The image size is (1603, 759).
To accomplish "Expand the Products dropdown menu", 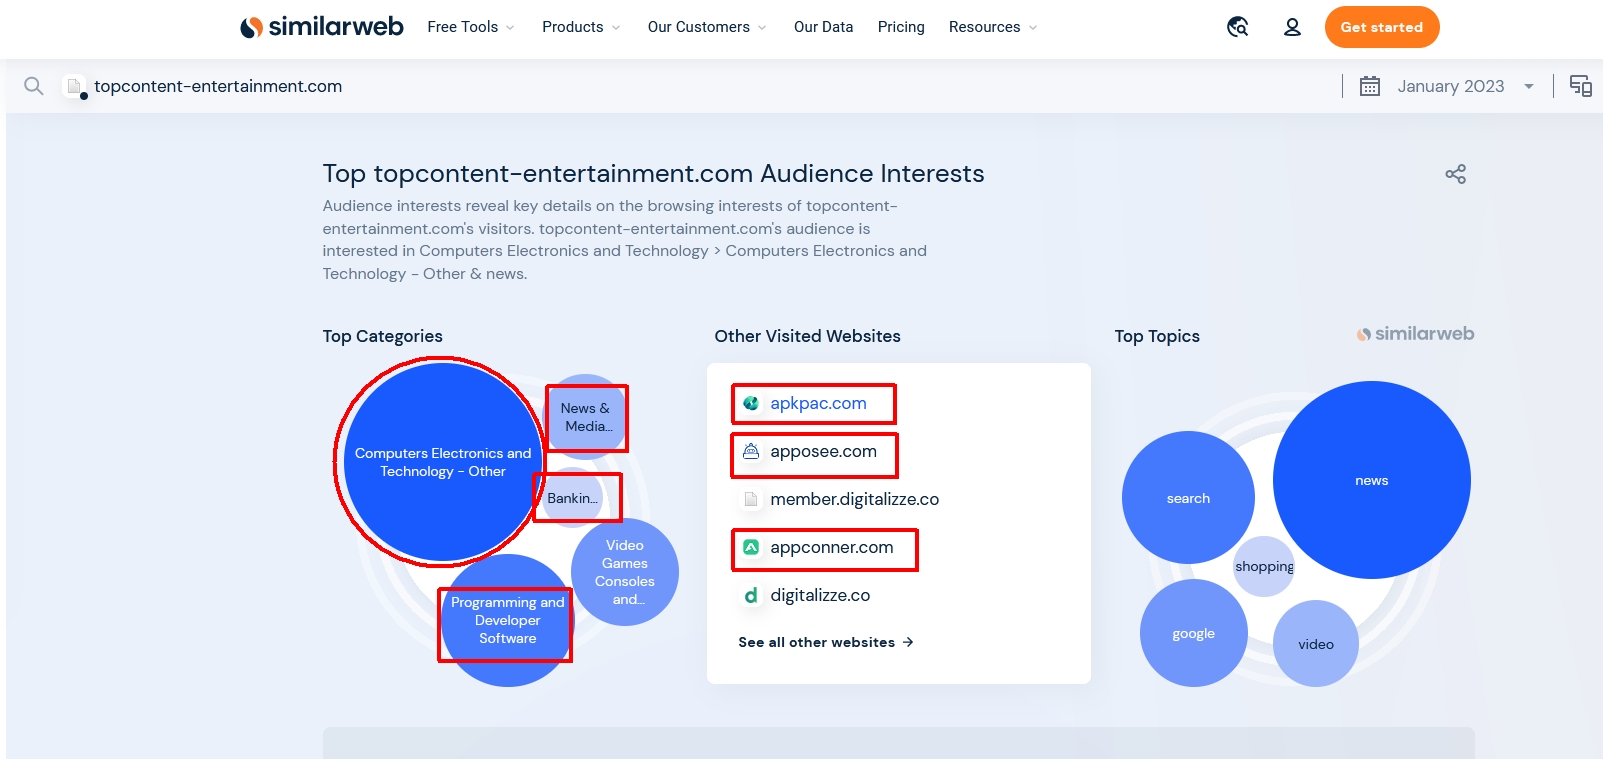I will 581,27.
